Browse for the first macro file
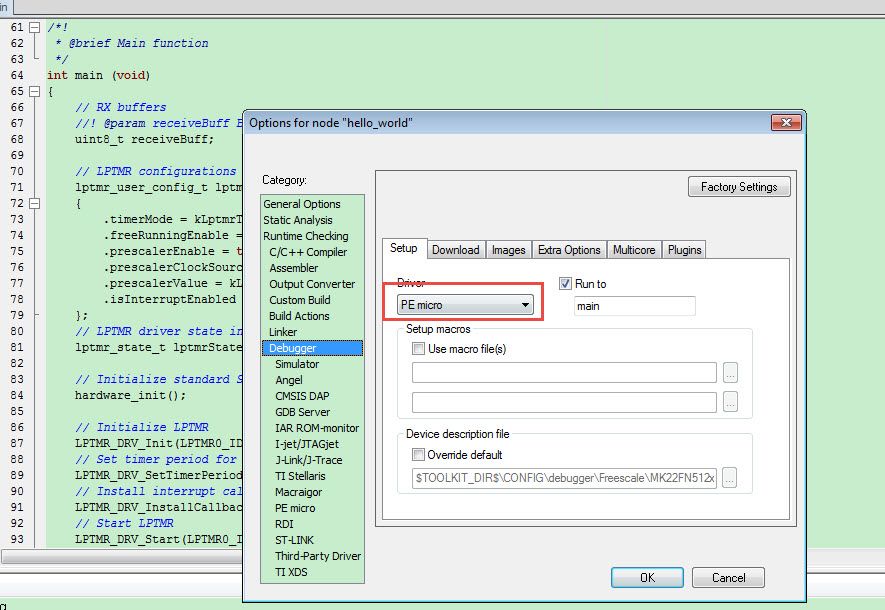 click(730, 373)
